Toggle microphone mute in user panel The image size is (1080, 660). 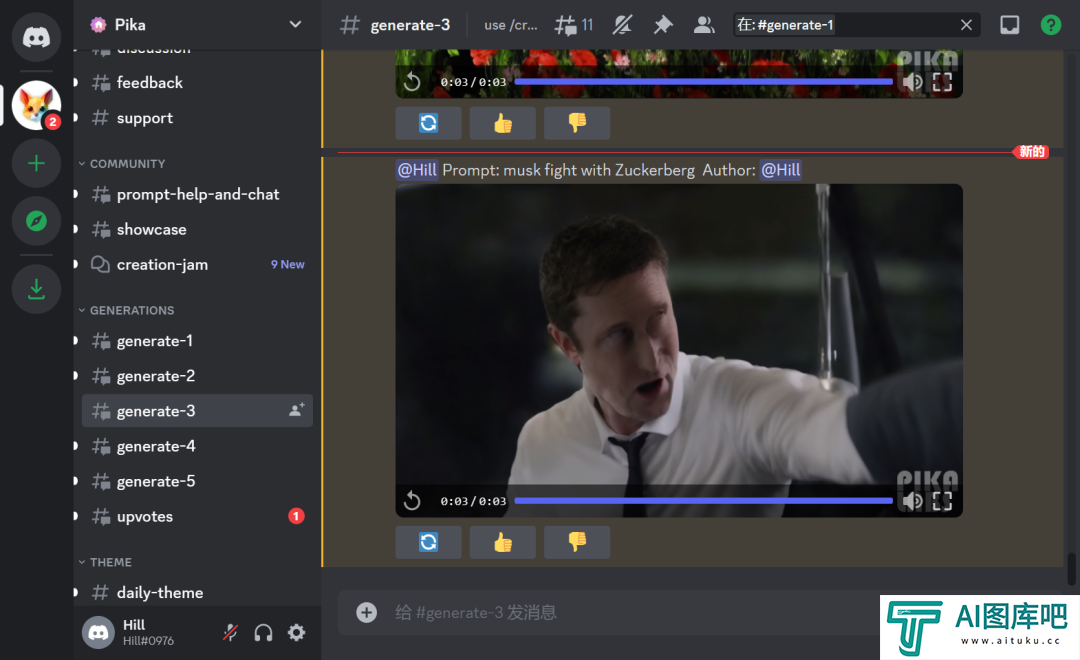pos(230,632)
